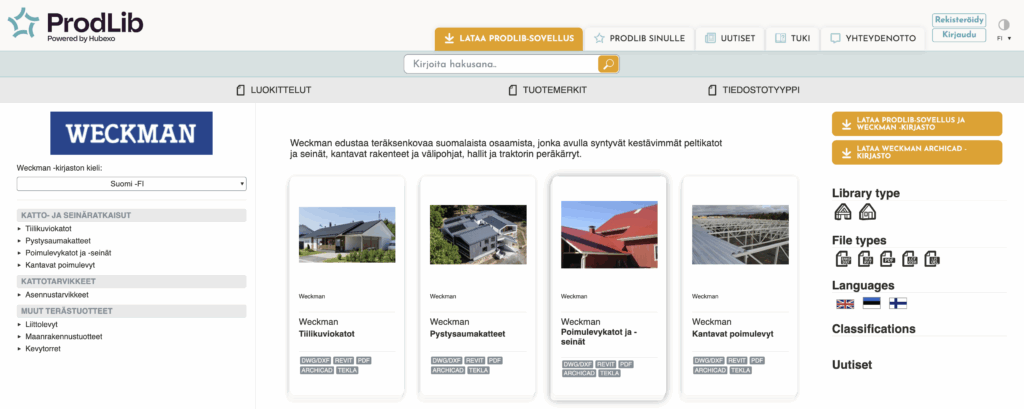The image size is (1024, 409).
Task: Choose the Estonian flag language
Action: tap(872, 303)
